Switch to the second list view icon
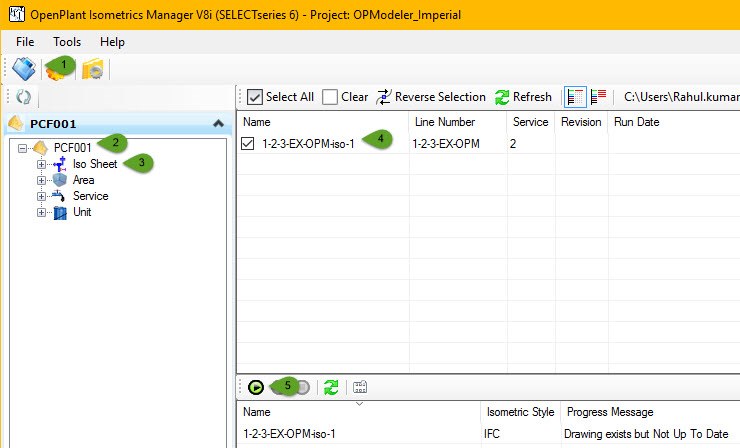This screenshot has height=448, width=740. (598, 97)
